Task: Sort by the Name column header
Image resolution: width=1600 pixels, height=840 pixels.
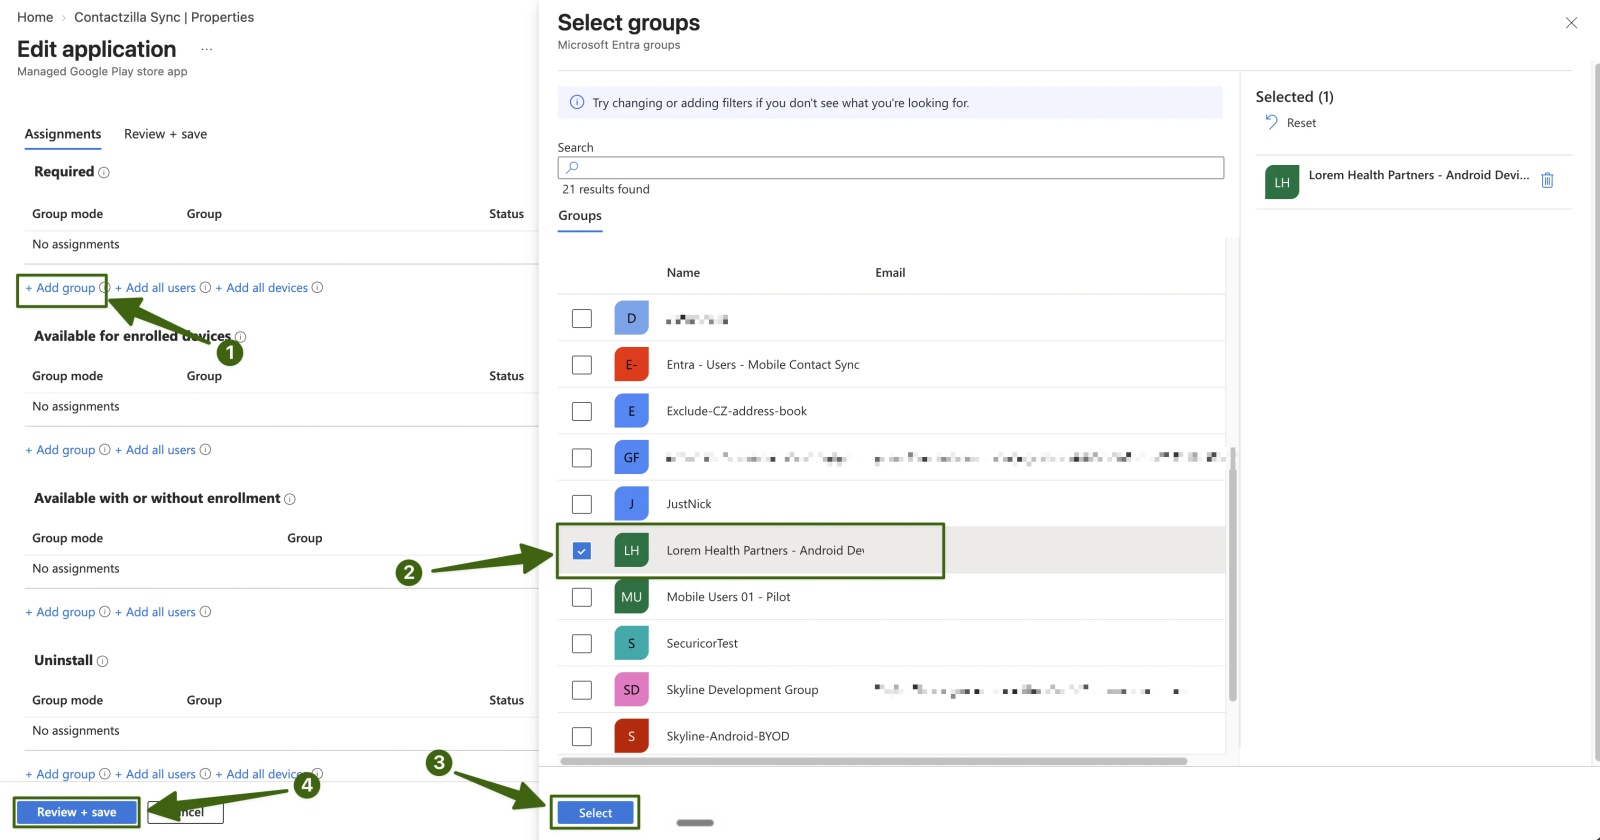Action: click(683, 273)
